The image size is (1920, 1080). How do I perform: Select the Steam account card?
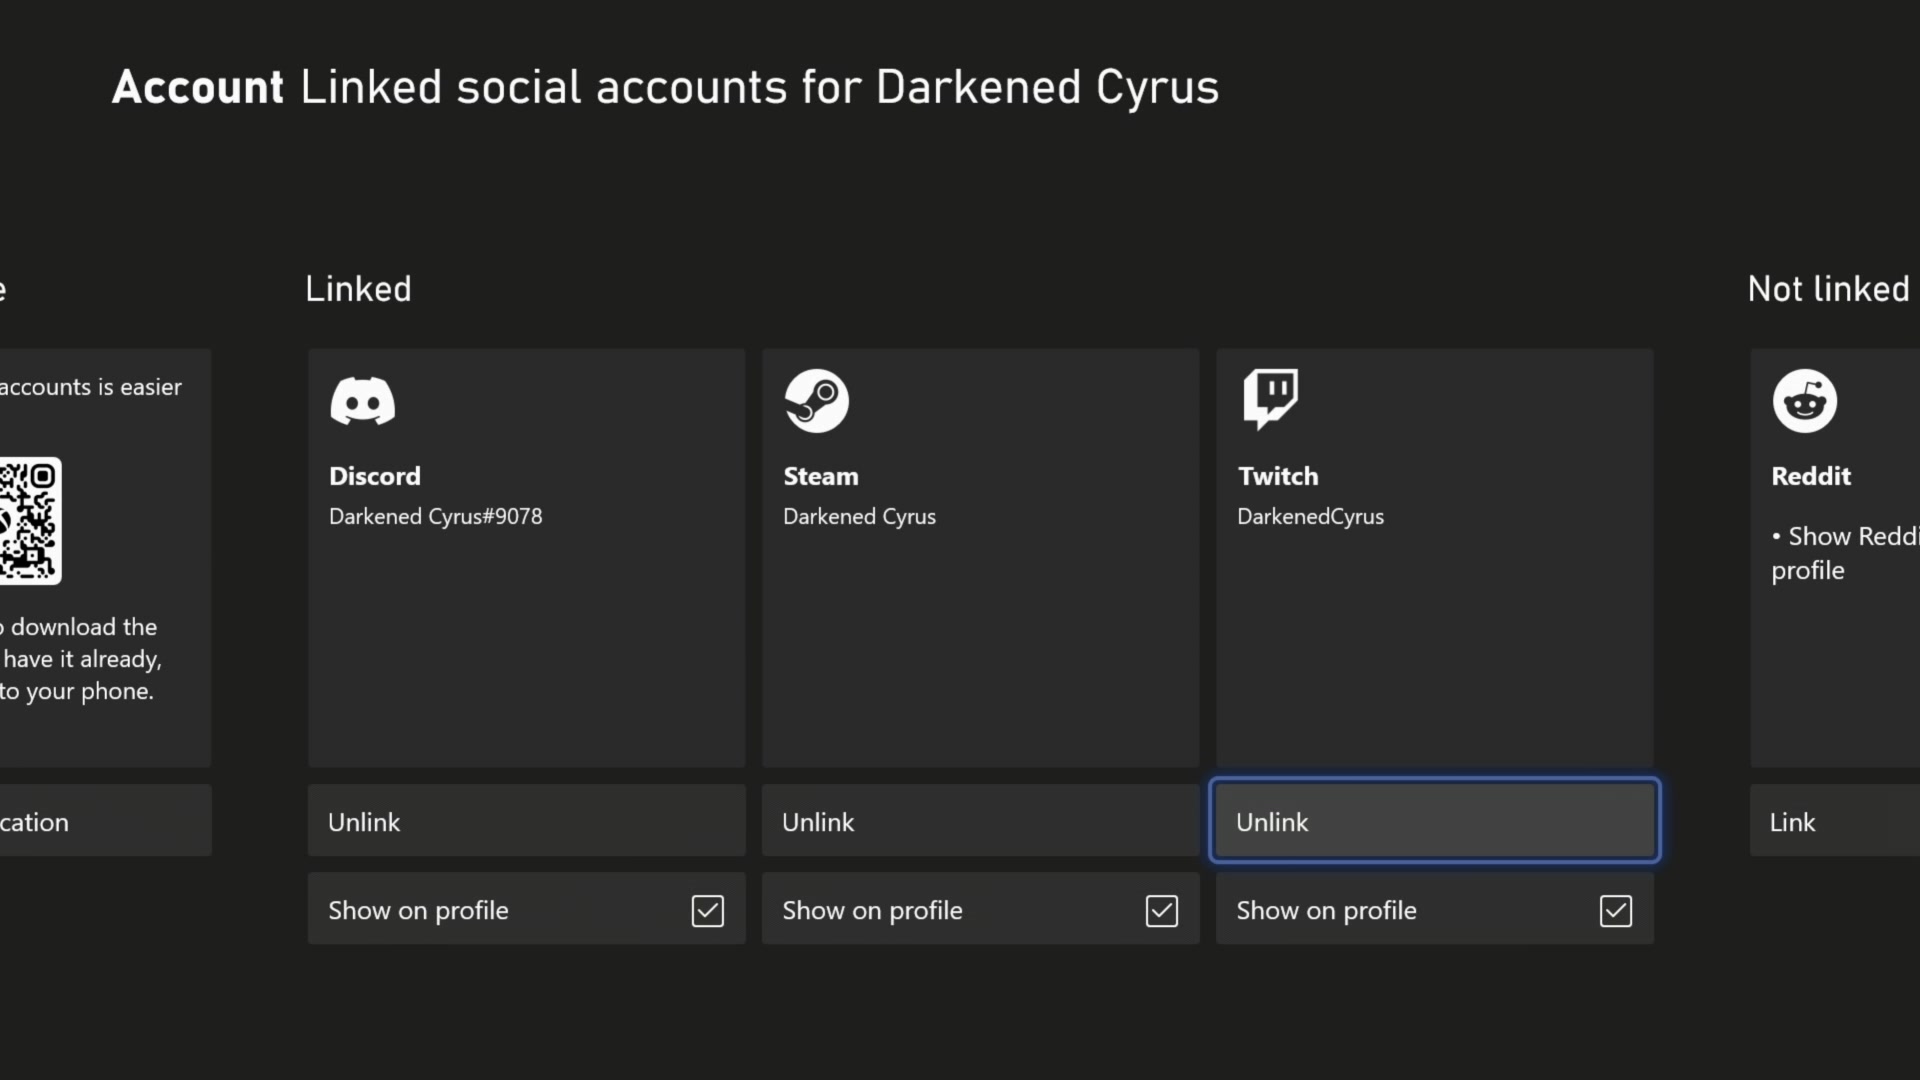point(979,555)
